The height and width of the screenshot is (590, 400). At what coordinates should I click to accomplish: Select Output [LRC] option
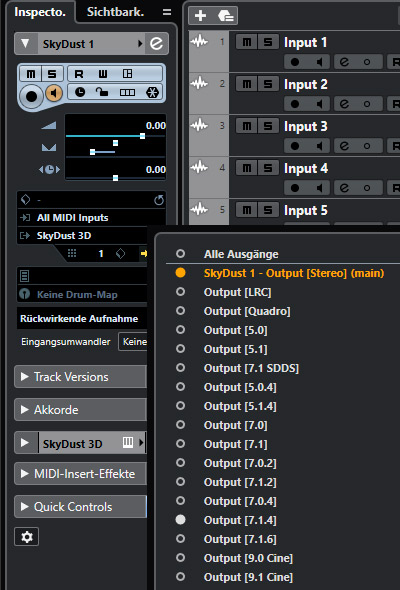point(237,292)
